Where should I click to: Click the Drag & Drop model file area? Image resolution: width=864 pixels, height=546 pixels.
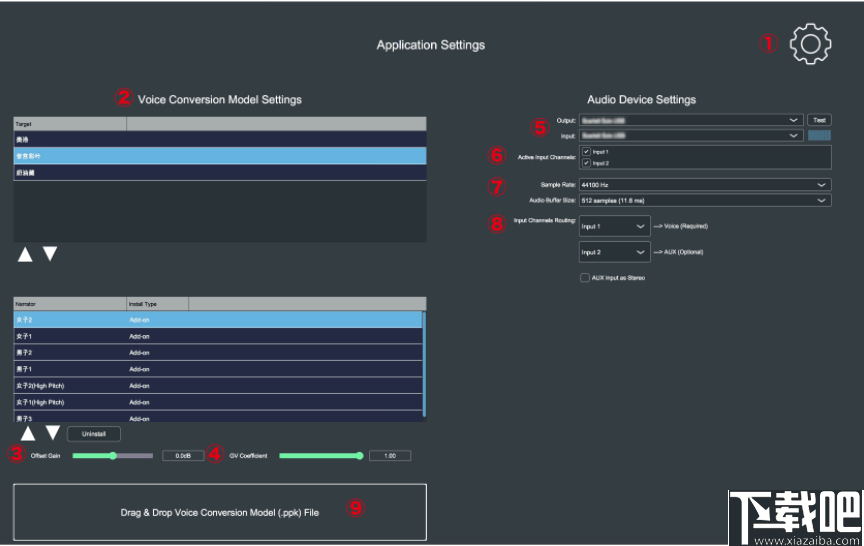[220, 512]
